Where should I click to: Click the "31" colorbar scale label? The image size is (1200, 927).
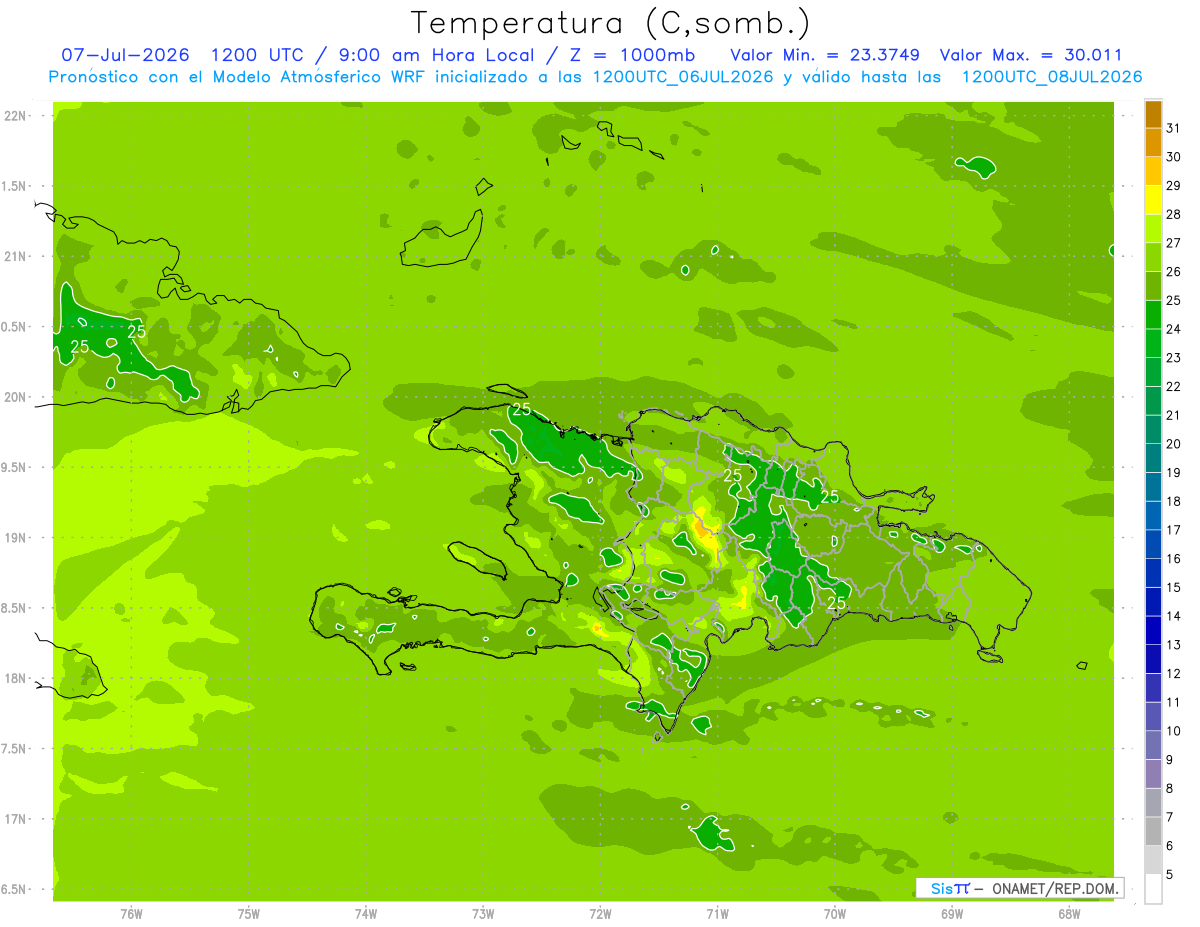pos(1174,128)
